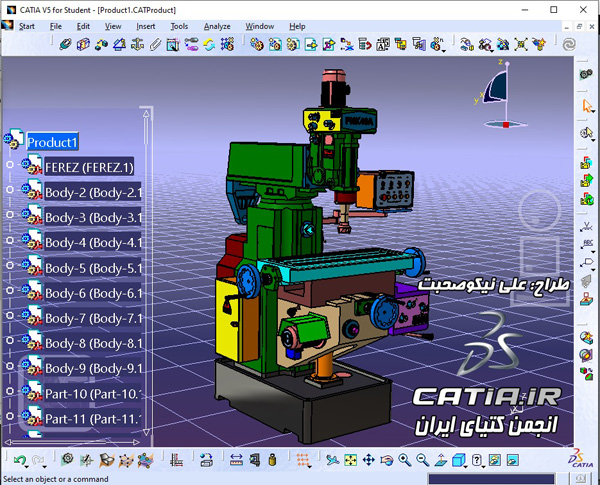Toggle the Hide/Show icon
The height and width of the screenshot is (485, 600).
(495, 460)
